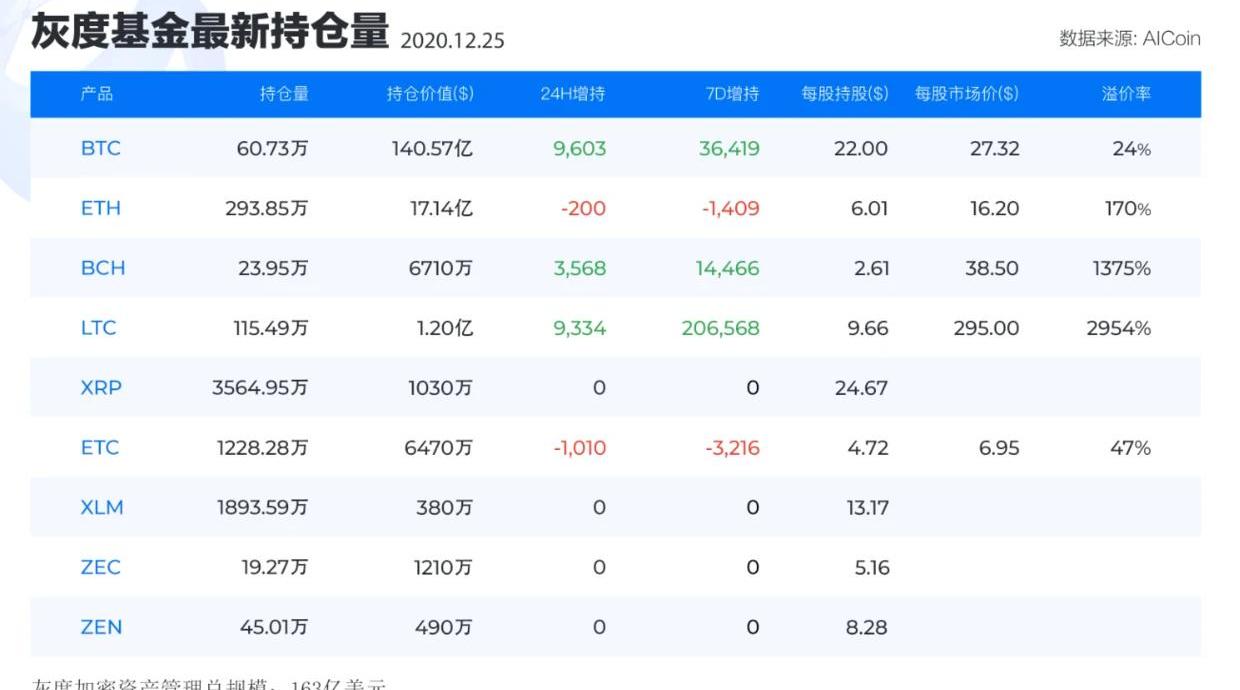1240x690 pixels.
Task: Click the LTC product name
Action: click(98, 328)
